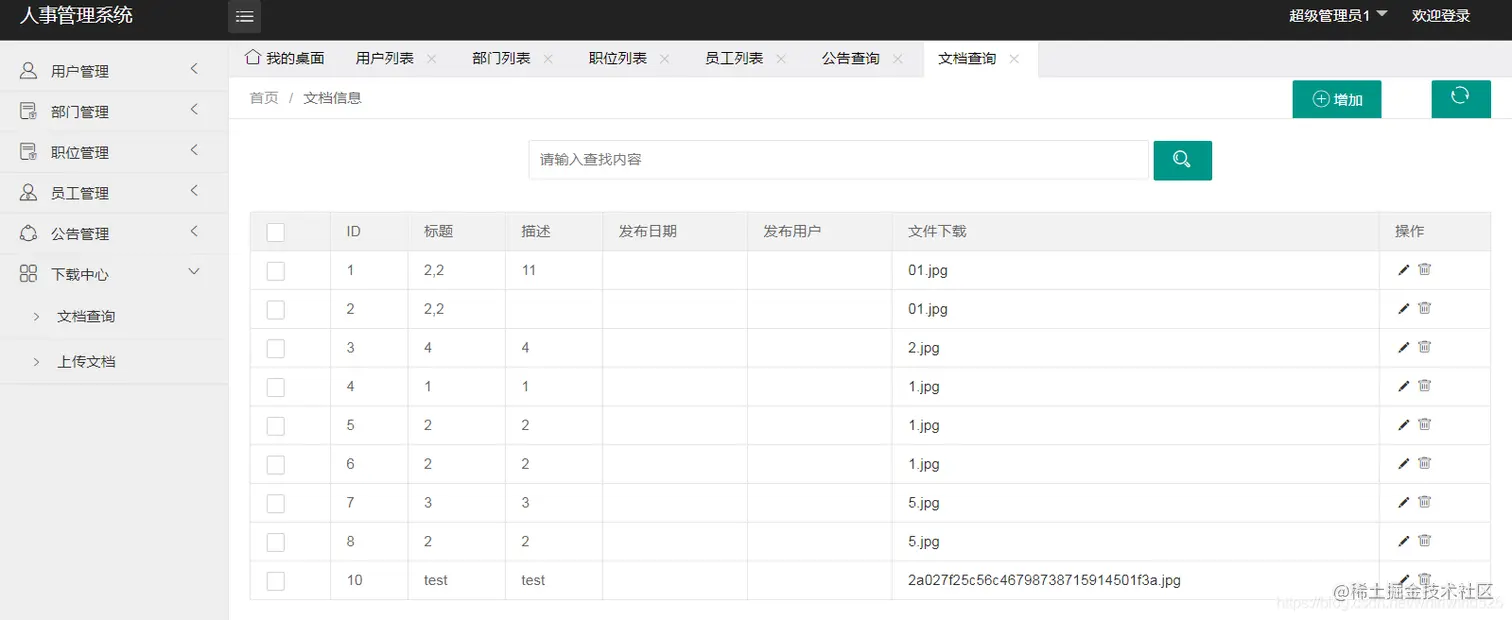Edit row ID 4 with pencil icon
Image resolution: width=1512 pixels, height=620 pixels.
click(x=1404, y=386)
